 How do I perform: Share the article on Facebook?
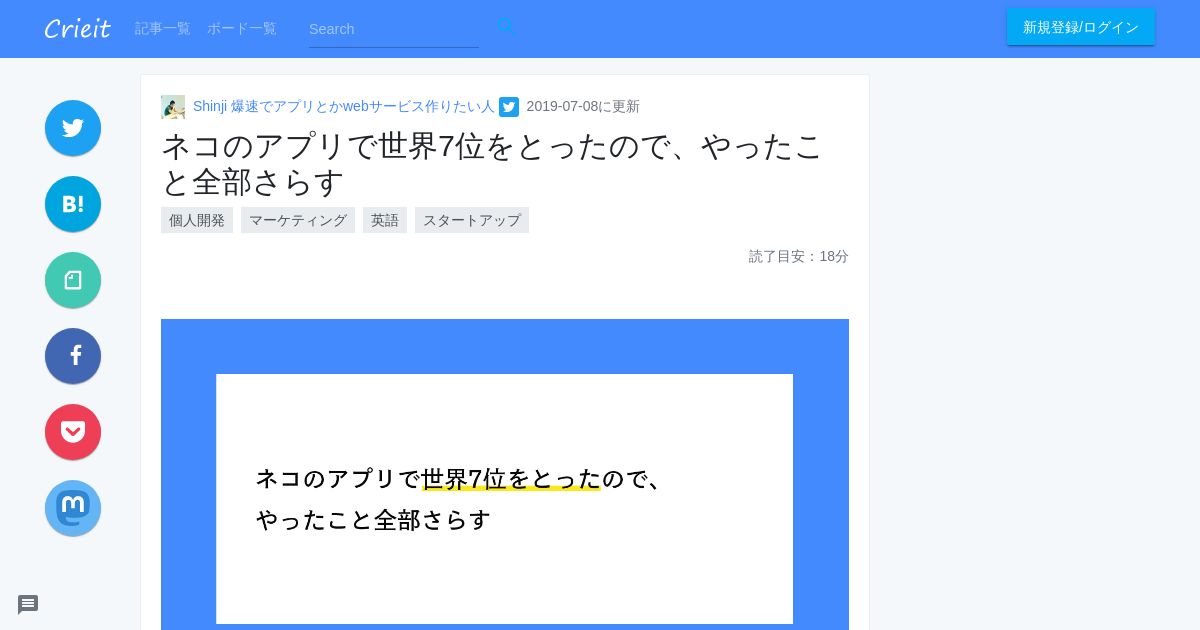[x=73, y=356]
